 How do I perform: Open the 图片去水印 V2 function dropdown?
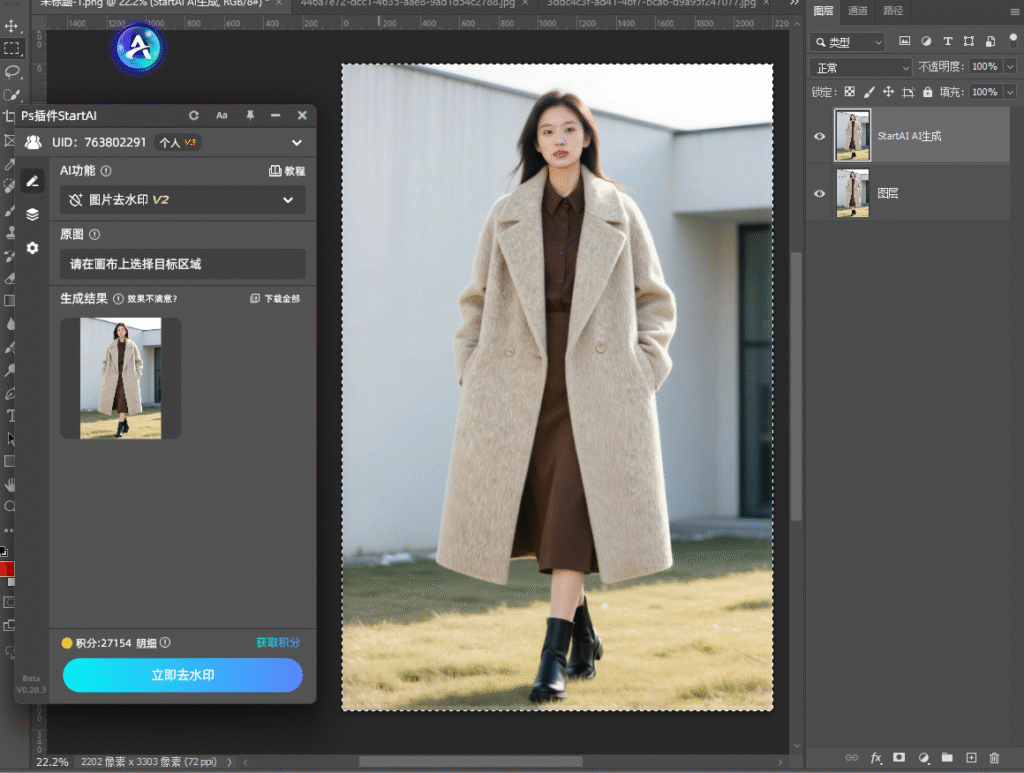pos(182,200)
